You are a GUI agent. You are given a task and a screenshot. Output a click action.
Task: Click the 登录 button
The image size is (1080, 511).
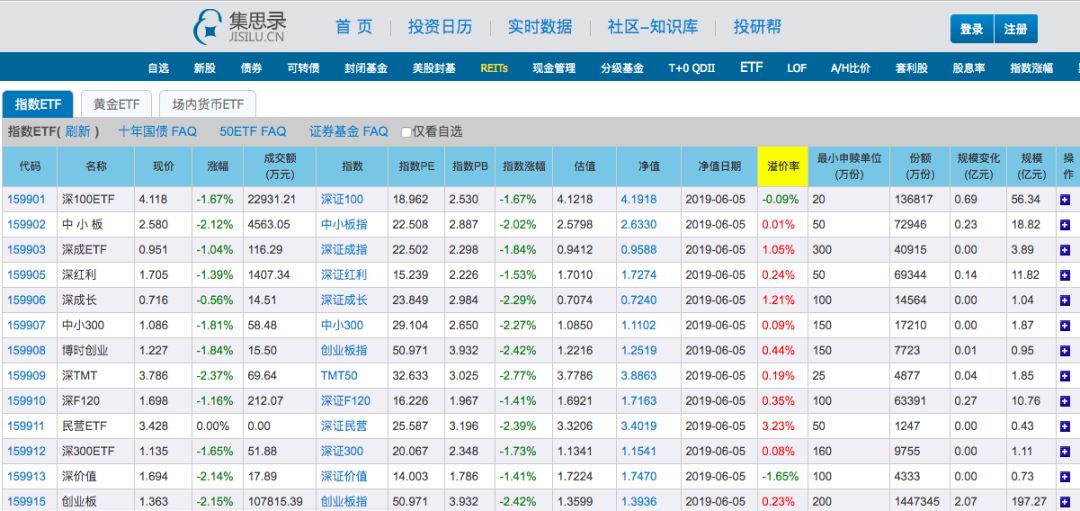click(972, 29)
